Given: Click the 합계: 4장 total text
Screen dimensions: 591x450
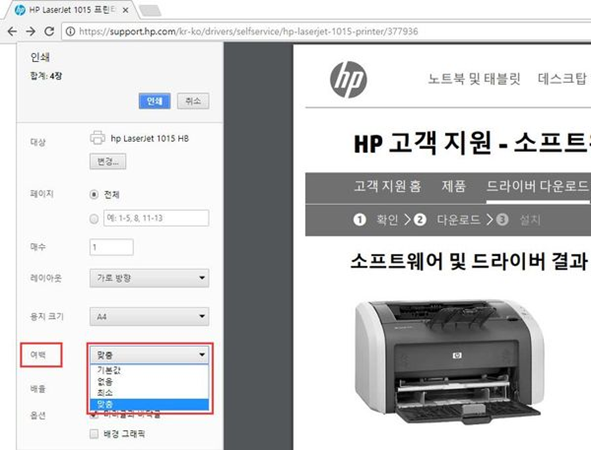Looking at the screenshot, I should coord(46,76).
